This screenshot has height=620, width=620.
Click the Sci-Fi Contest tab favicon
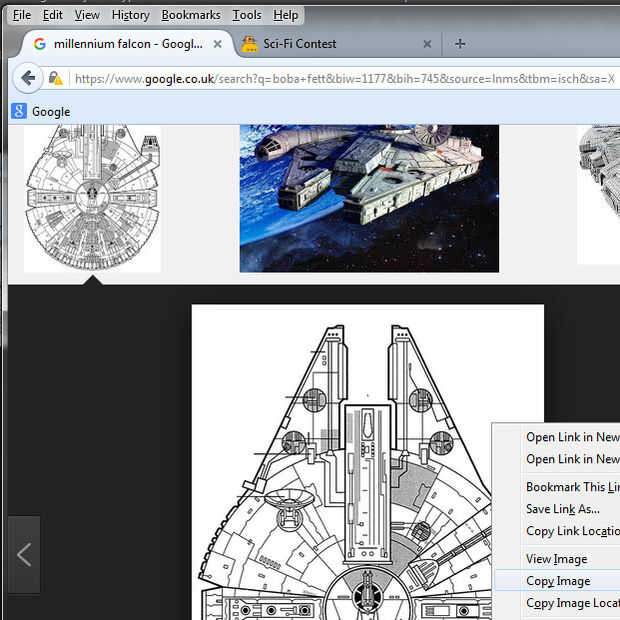(x=250, y=44)
